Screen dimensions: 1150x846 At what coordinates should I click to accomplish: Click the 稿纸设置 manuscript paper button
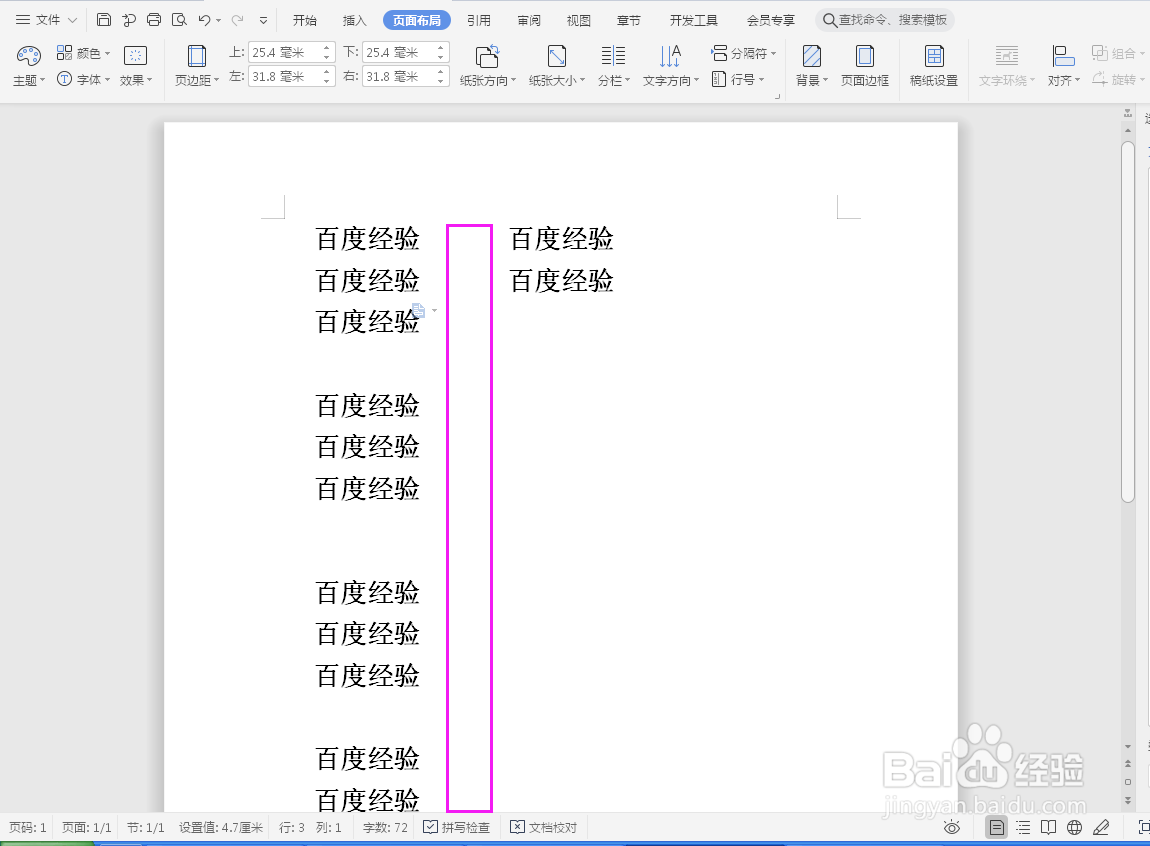coord(934,65)
